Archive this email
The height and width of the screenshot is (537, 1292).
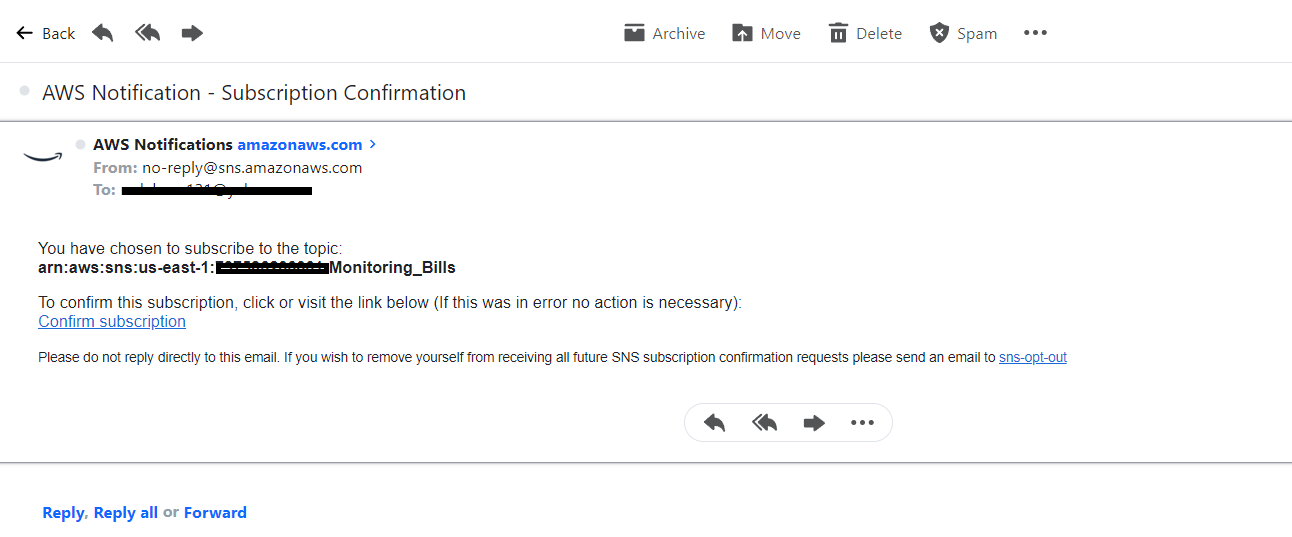(664, 33)
